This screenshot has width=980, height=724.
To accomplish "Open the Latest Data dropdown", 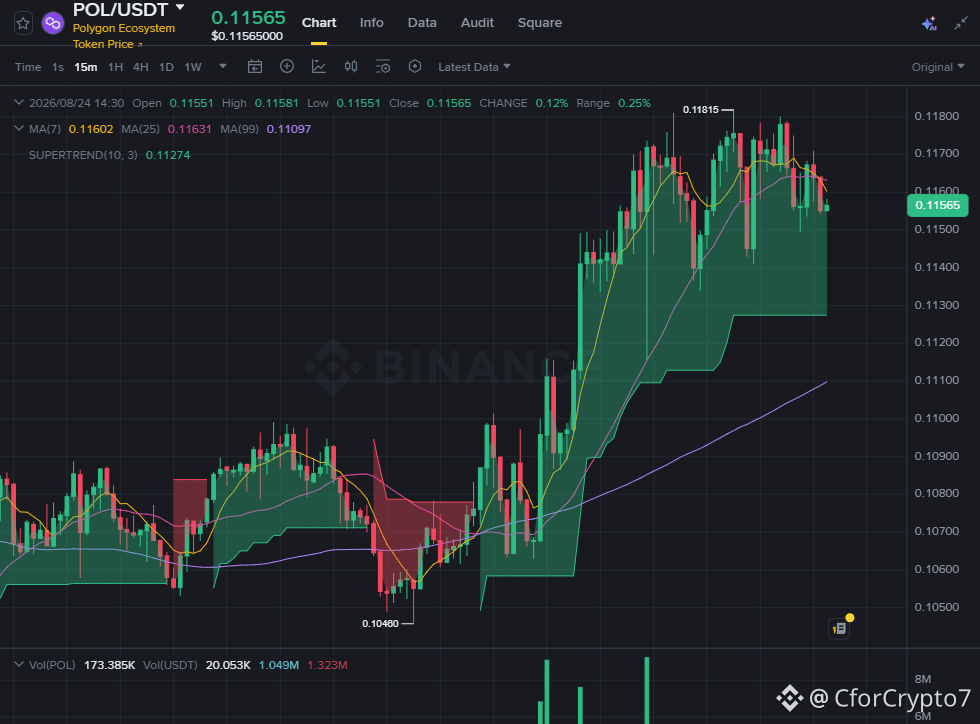I will point(474,67).
